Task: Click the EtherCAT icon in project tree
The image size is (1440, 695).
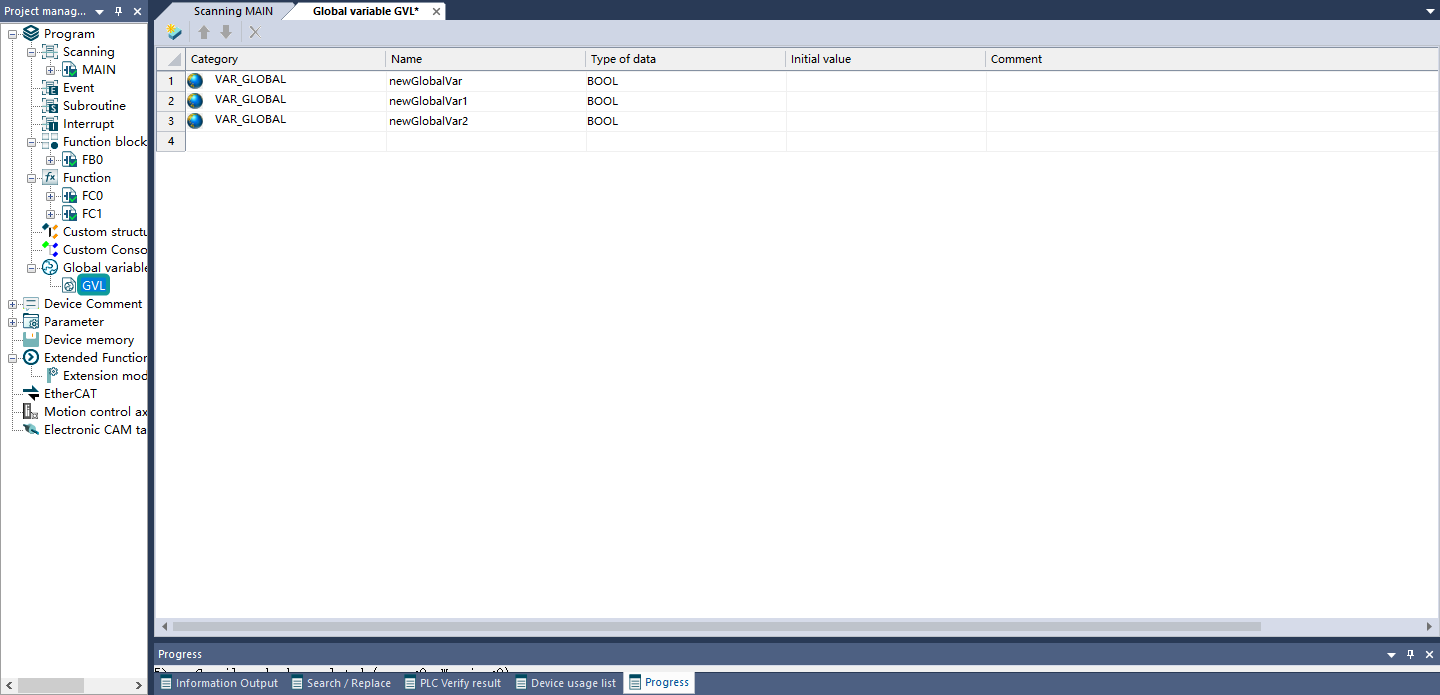Action: coord(31,394)
